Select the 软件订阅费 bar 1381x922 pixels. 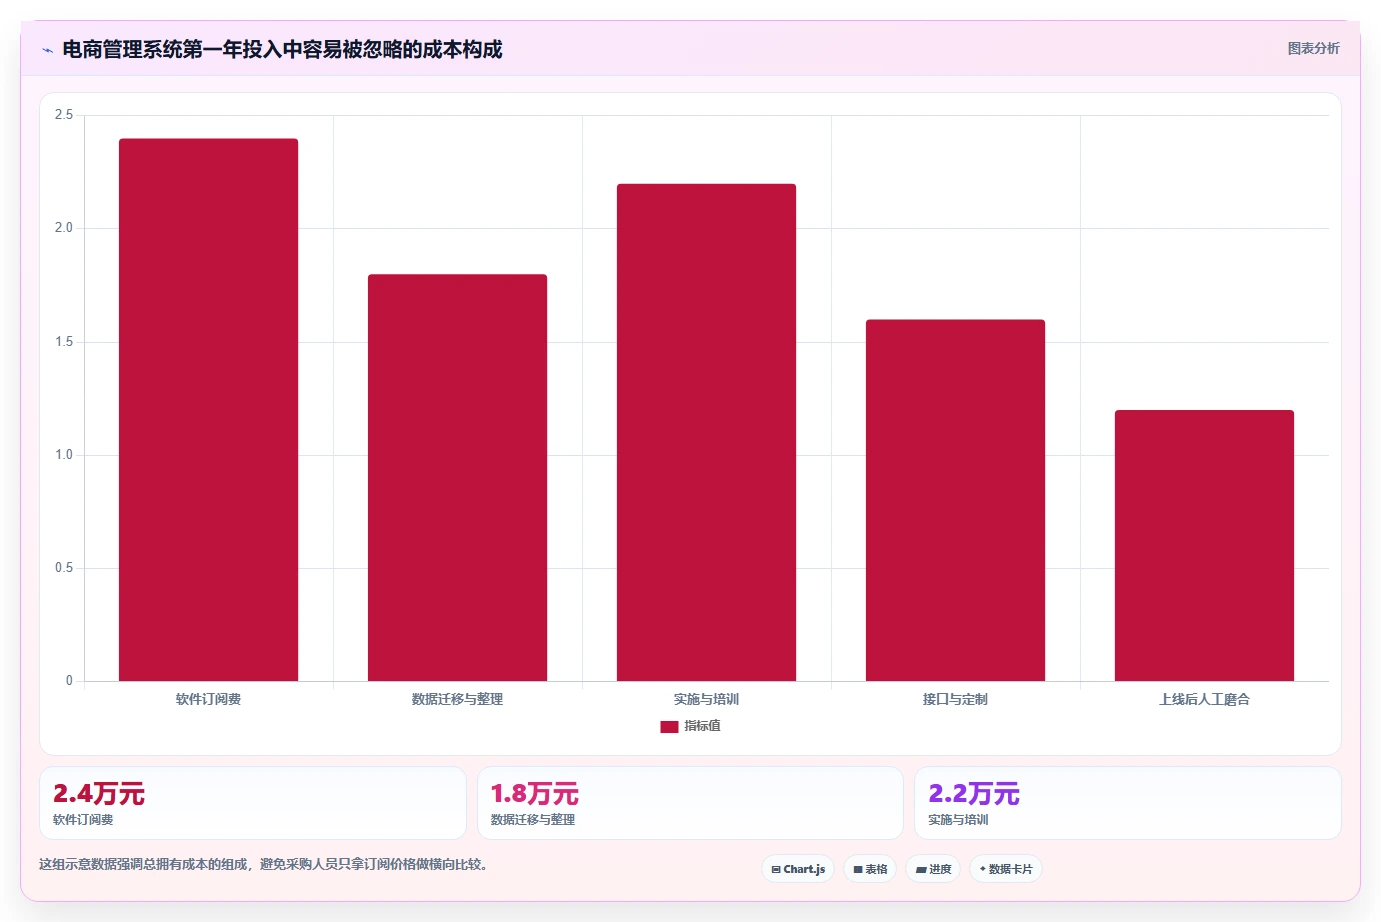[x=208, y=410]
